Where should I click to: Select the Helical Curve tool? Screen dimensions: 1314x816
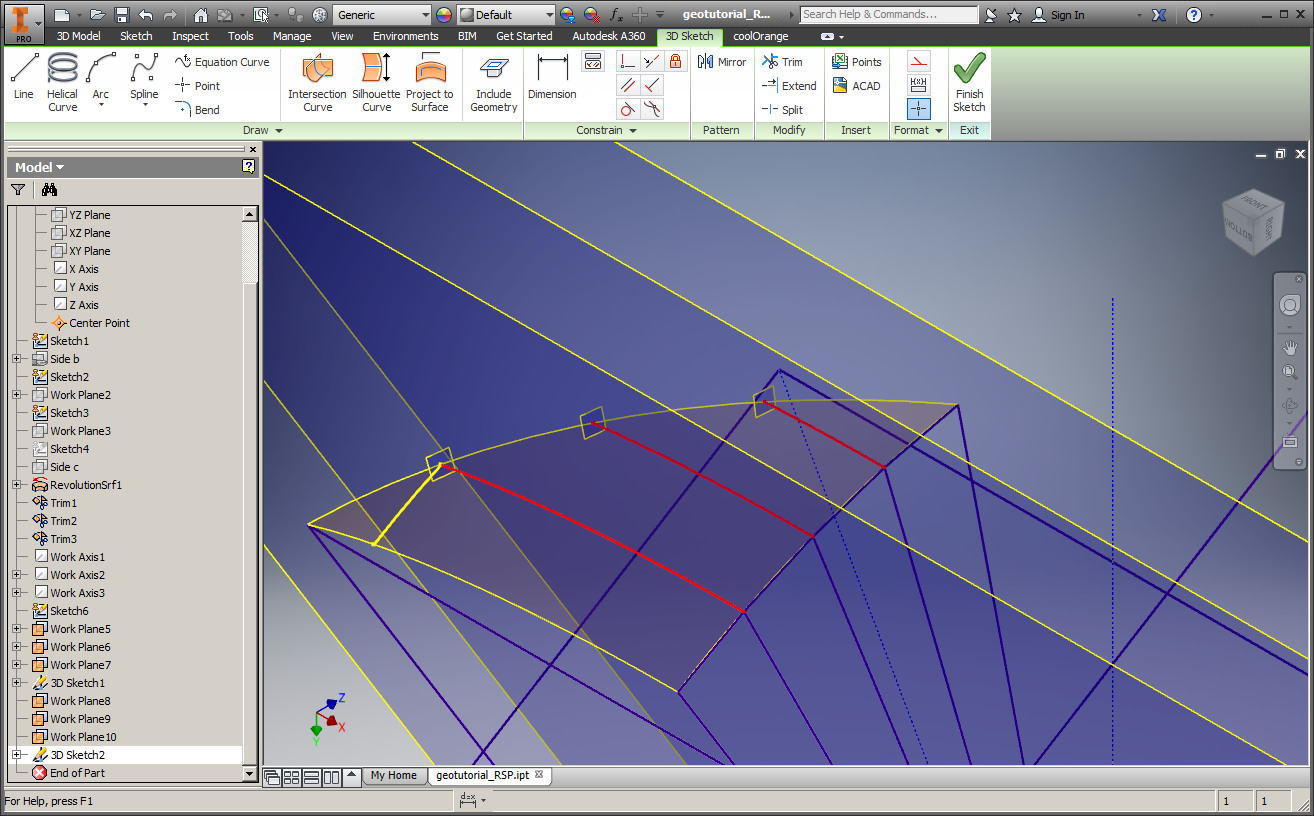pos(62,82)
